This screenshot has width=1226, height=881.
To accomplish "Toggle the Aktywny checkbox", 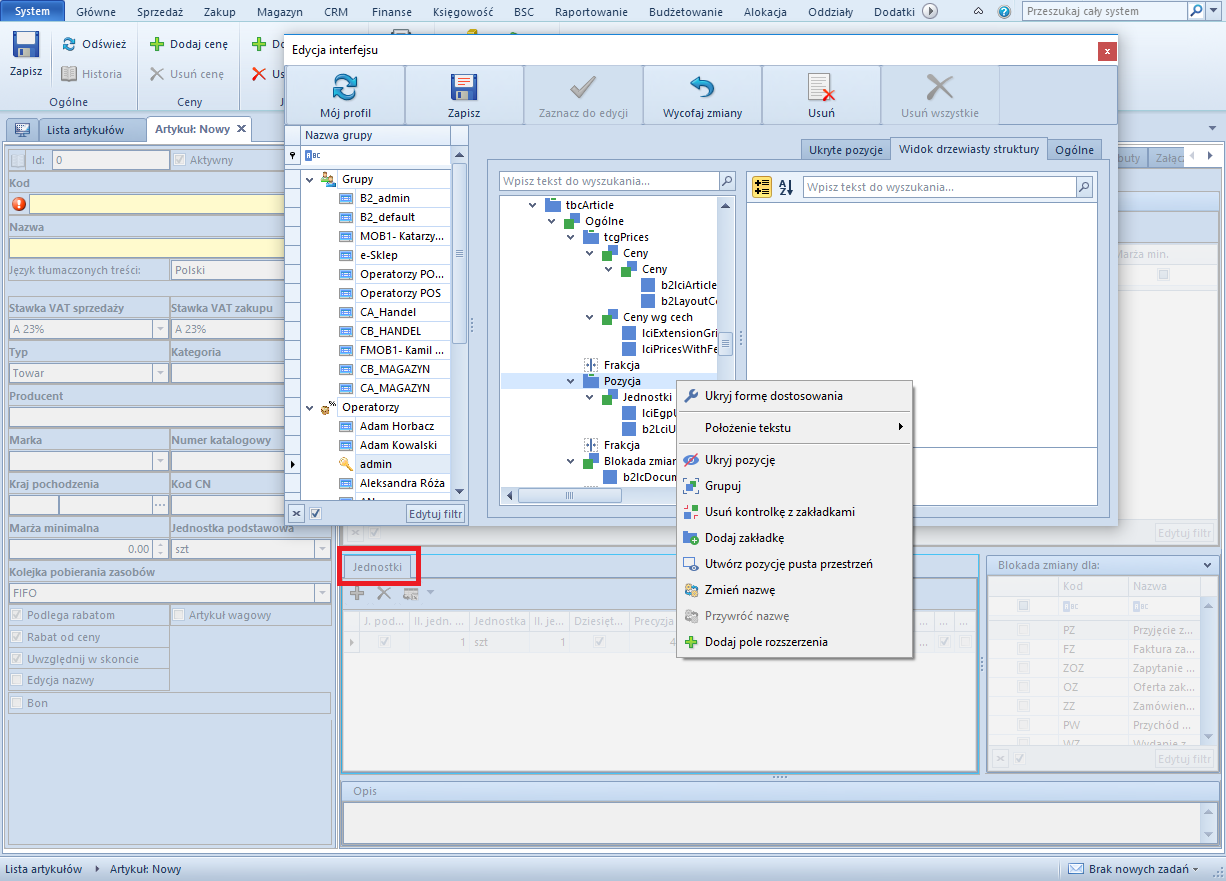I will coord(180,160).
